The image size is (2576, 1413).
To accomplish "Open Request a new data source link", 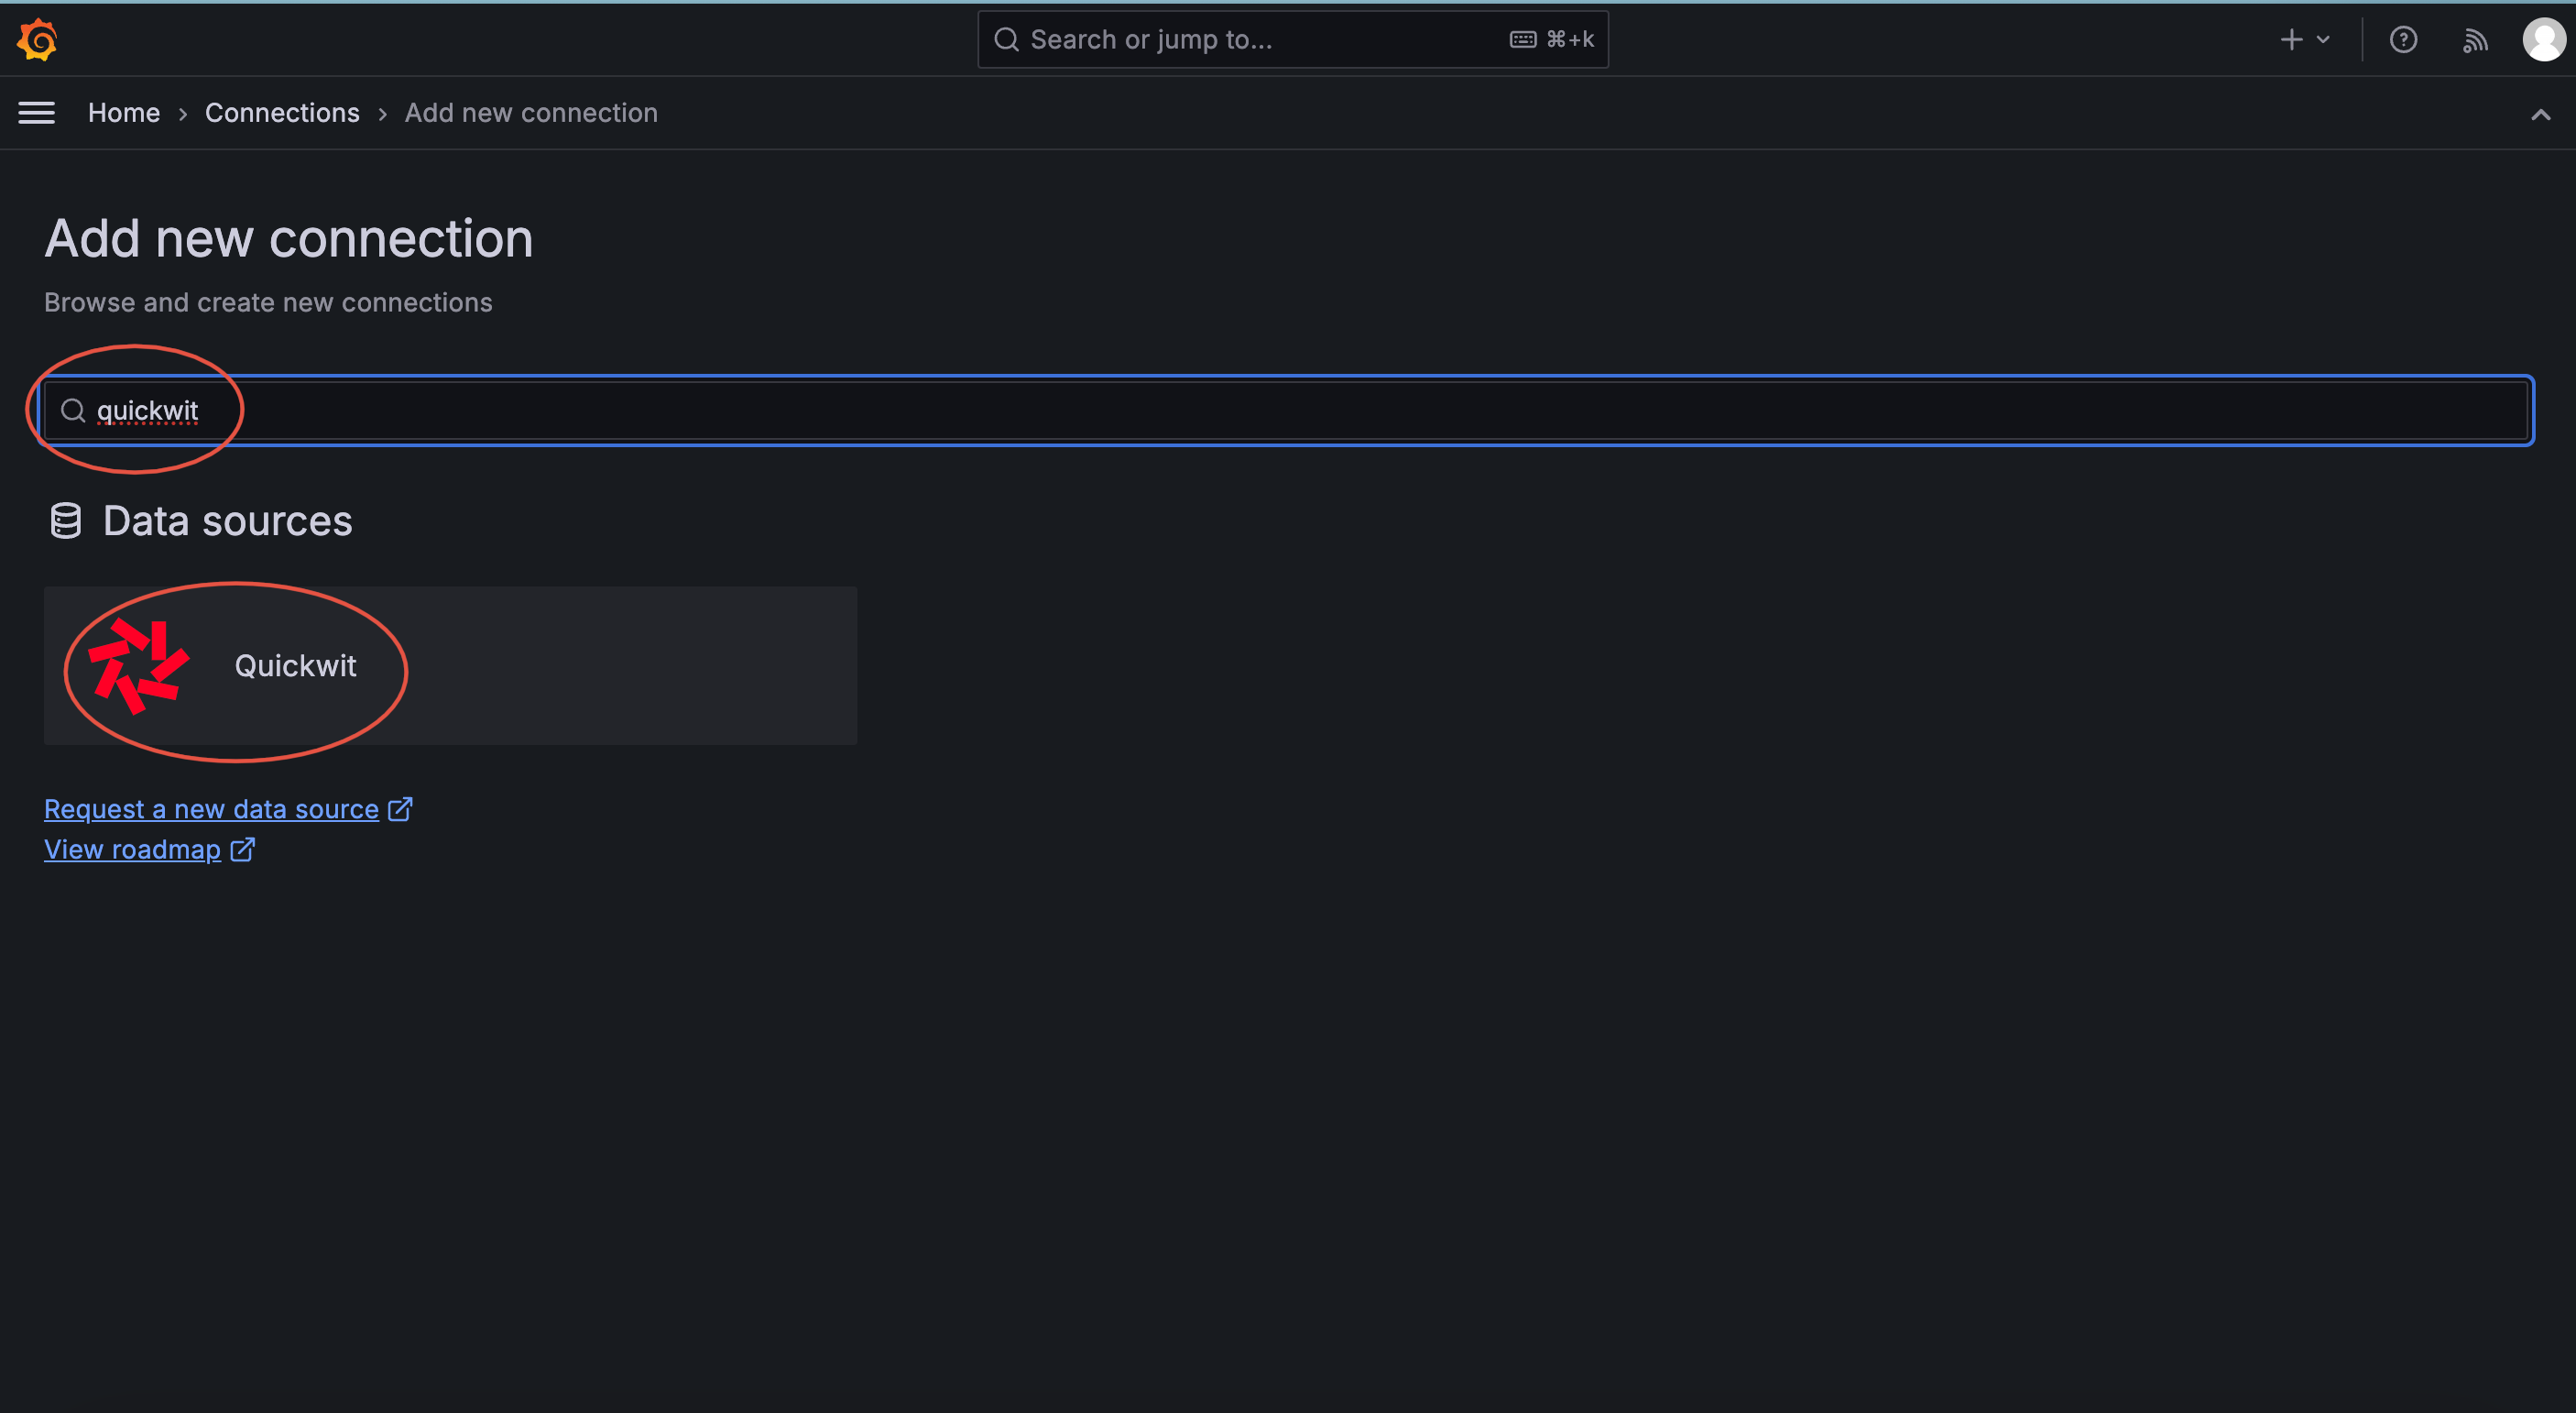I will [211, 809].
